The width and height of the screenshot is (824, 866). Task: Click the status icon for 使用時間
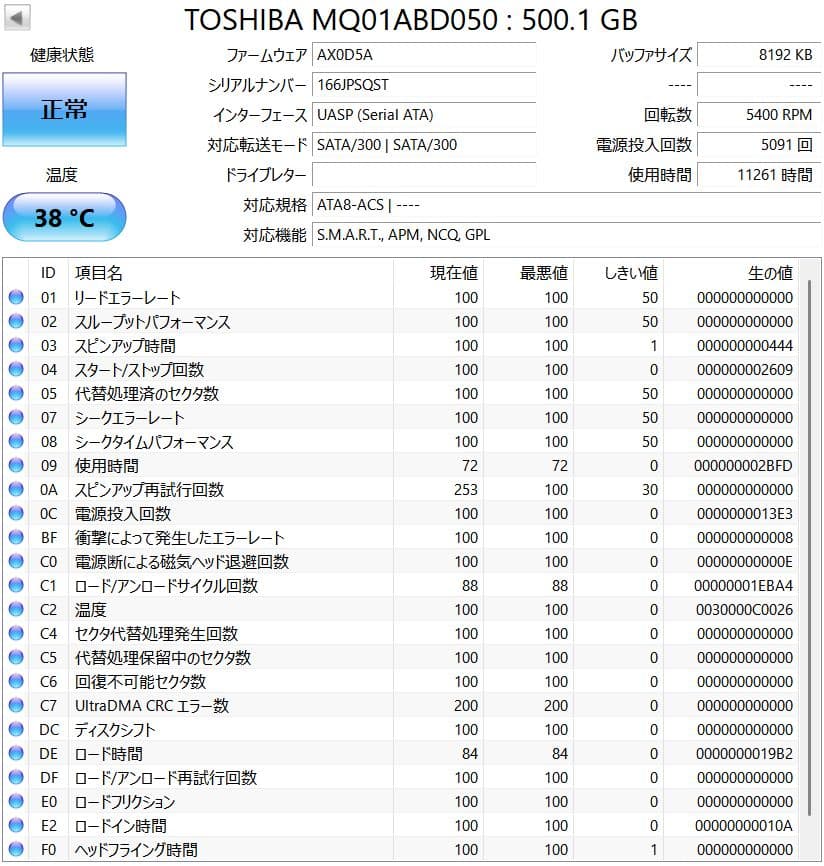click(17, 465)
